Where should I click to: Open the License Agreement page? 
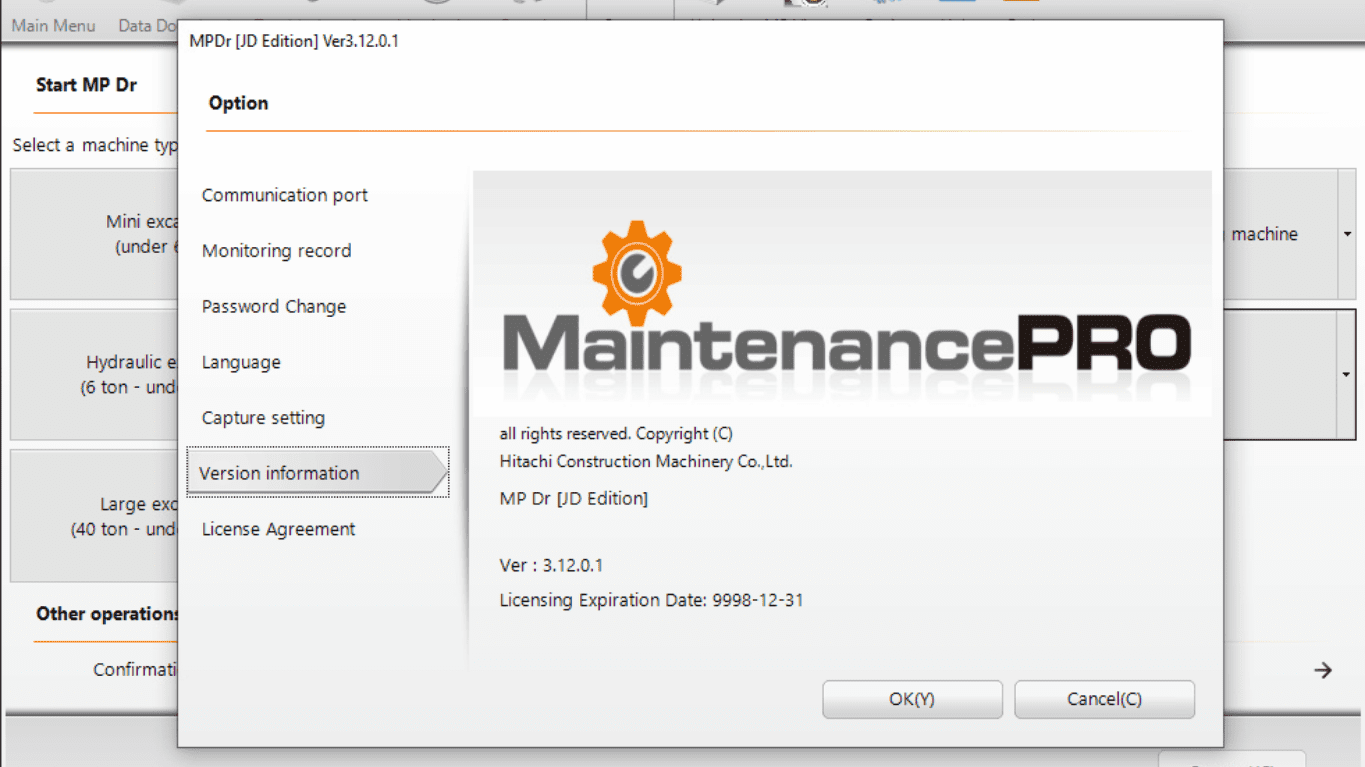coord(278,529)
